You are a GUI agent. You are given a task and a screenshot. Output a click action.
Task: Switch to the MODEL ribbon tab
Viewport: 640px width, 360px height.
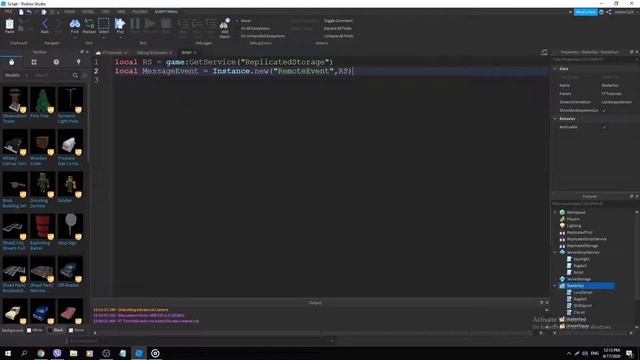pyautogui.click(x=88, y=12)
